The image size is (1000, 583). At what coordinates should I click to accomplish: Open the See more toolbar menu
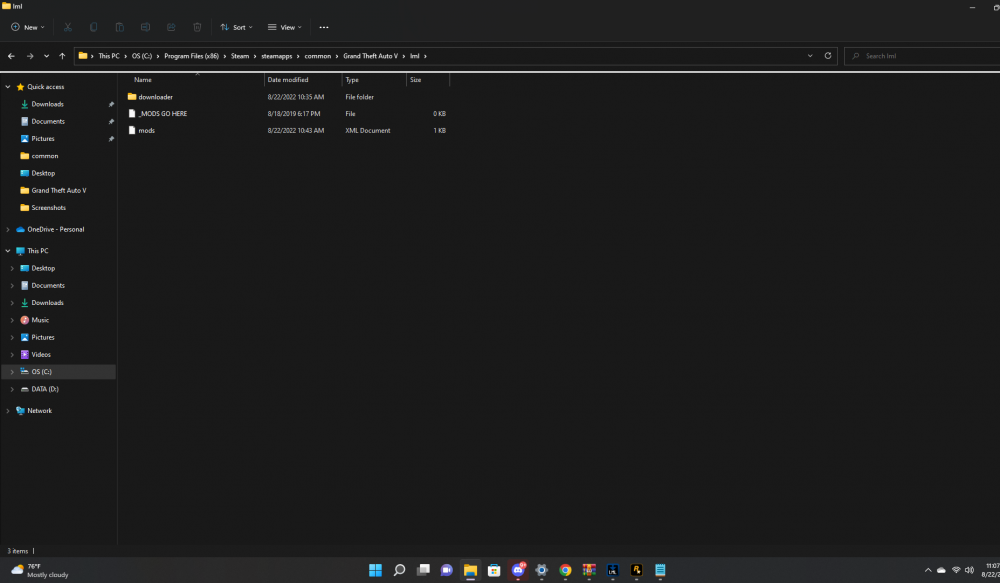(x=324, y=27)
